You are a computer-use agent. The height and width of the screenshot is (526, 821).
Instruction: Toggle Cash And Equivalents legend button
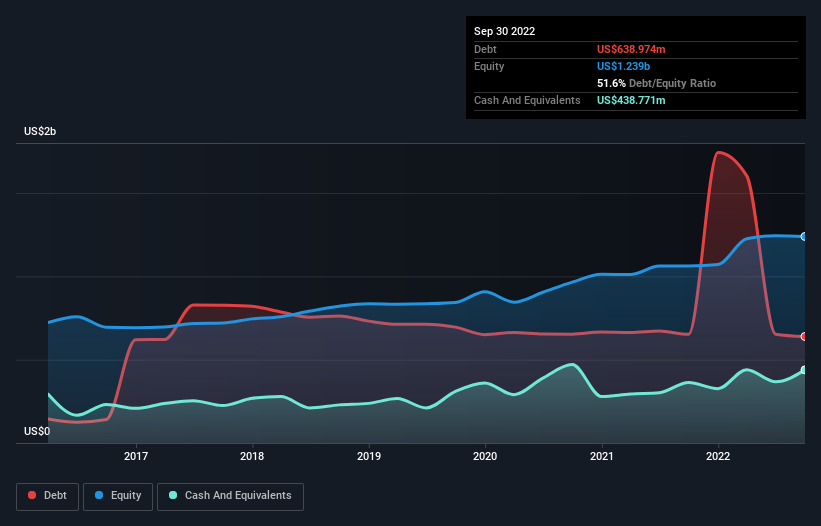230,496
